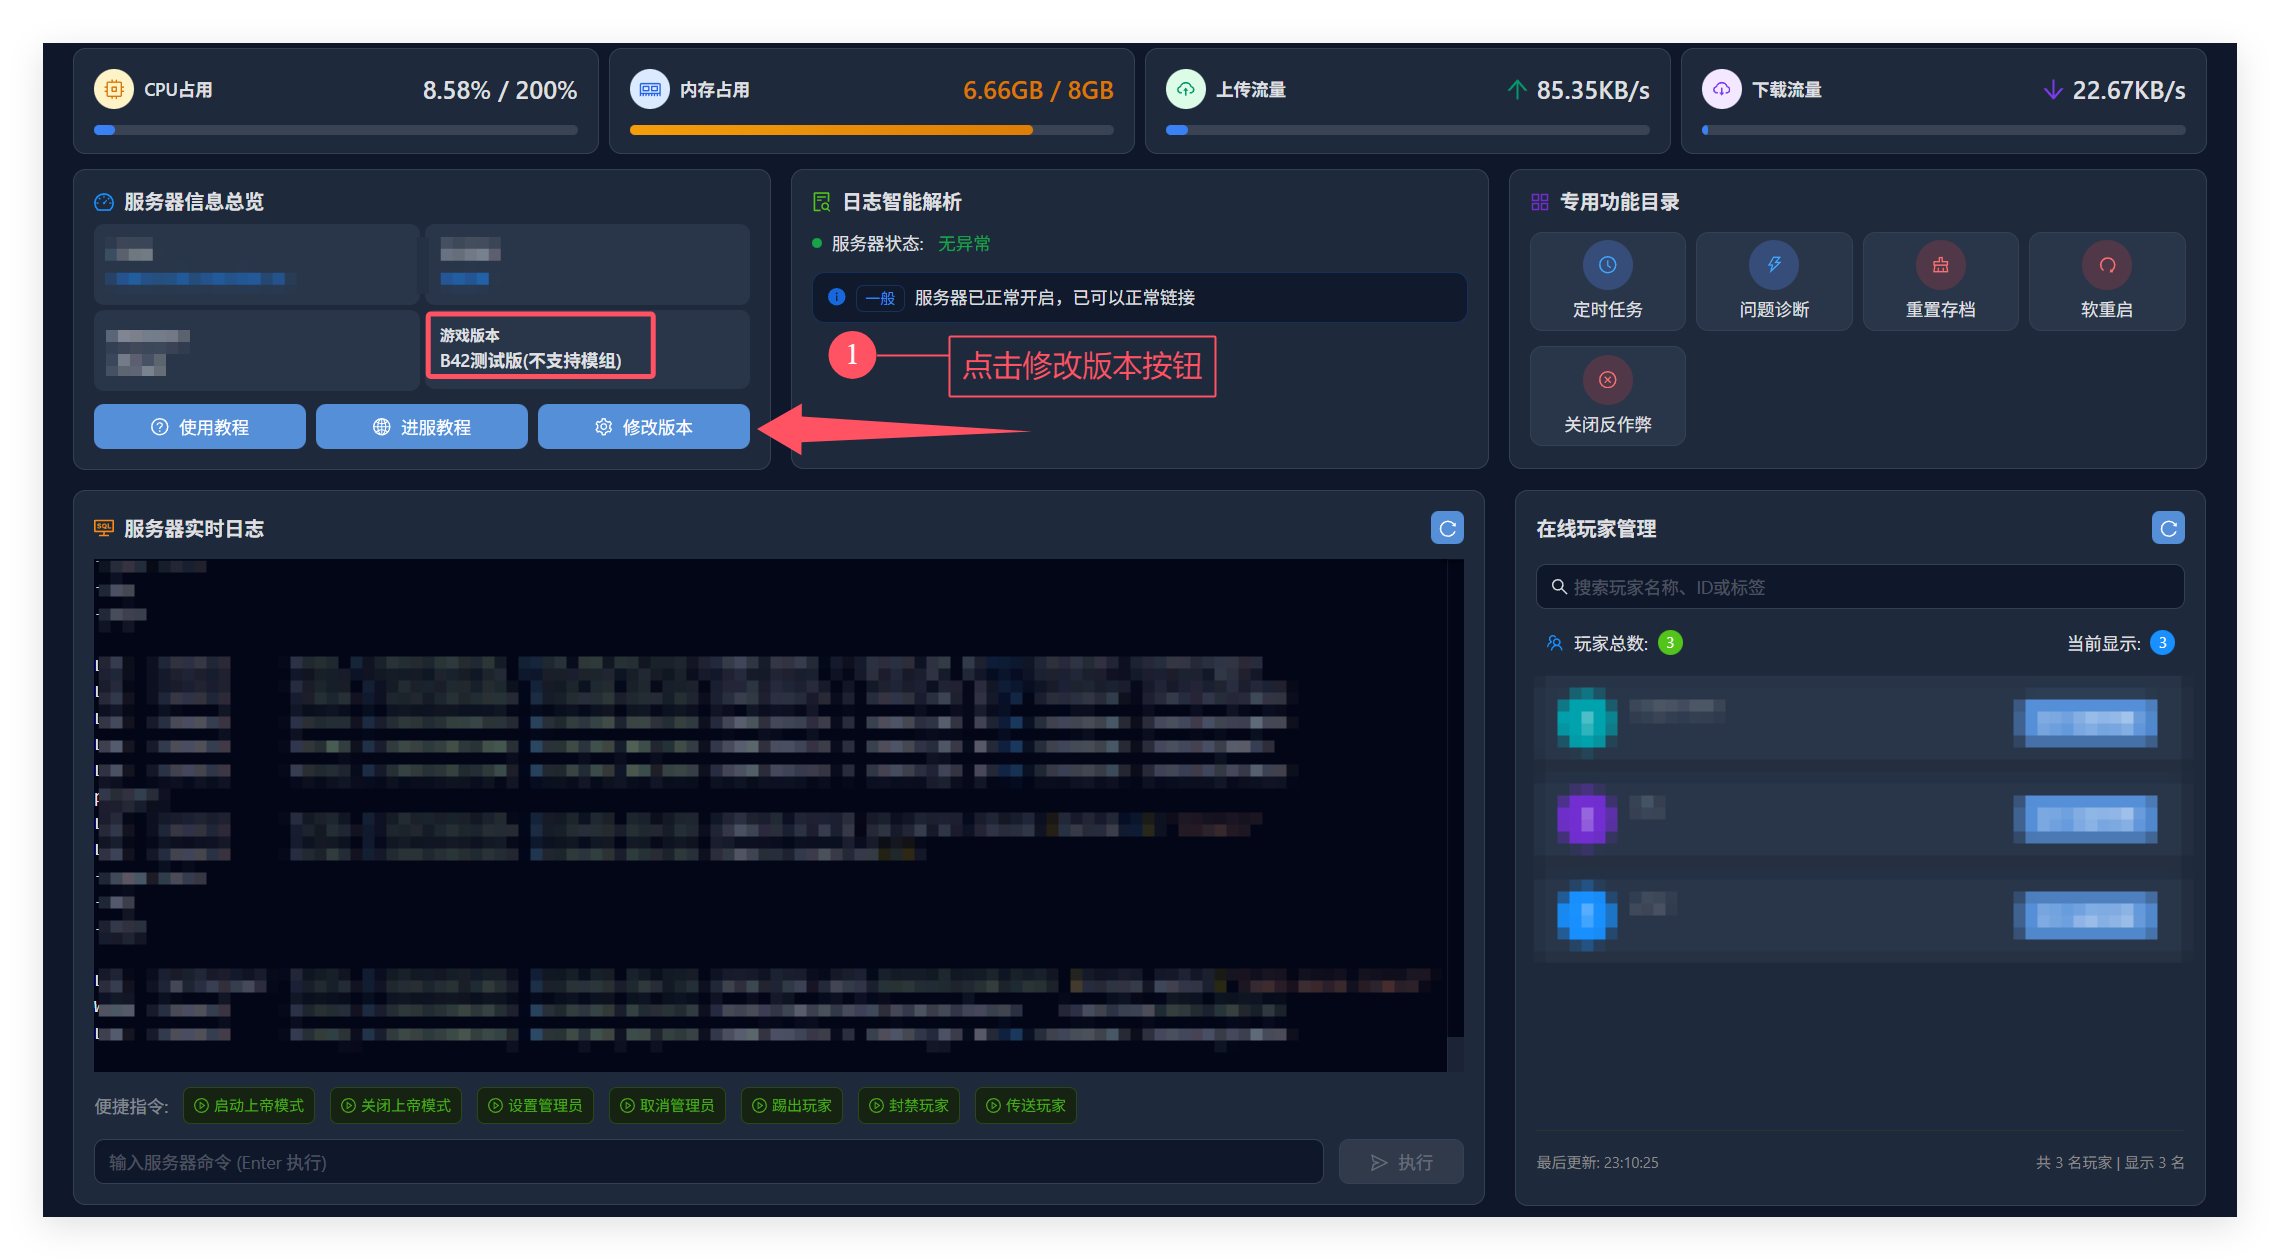Viewport: 2280px width, 1260px height.
Task: Select the 传送玩家 teleport player command
Action: click(x=1026, y=1105)
